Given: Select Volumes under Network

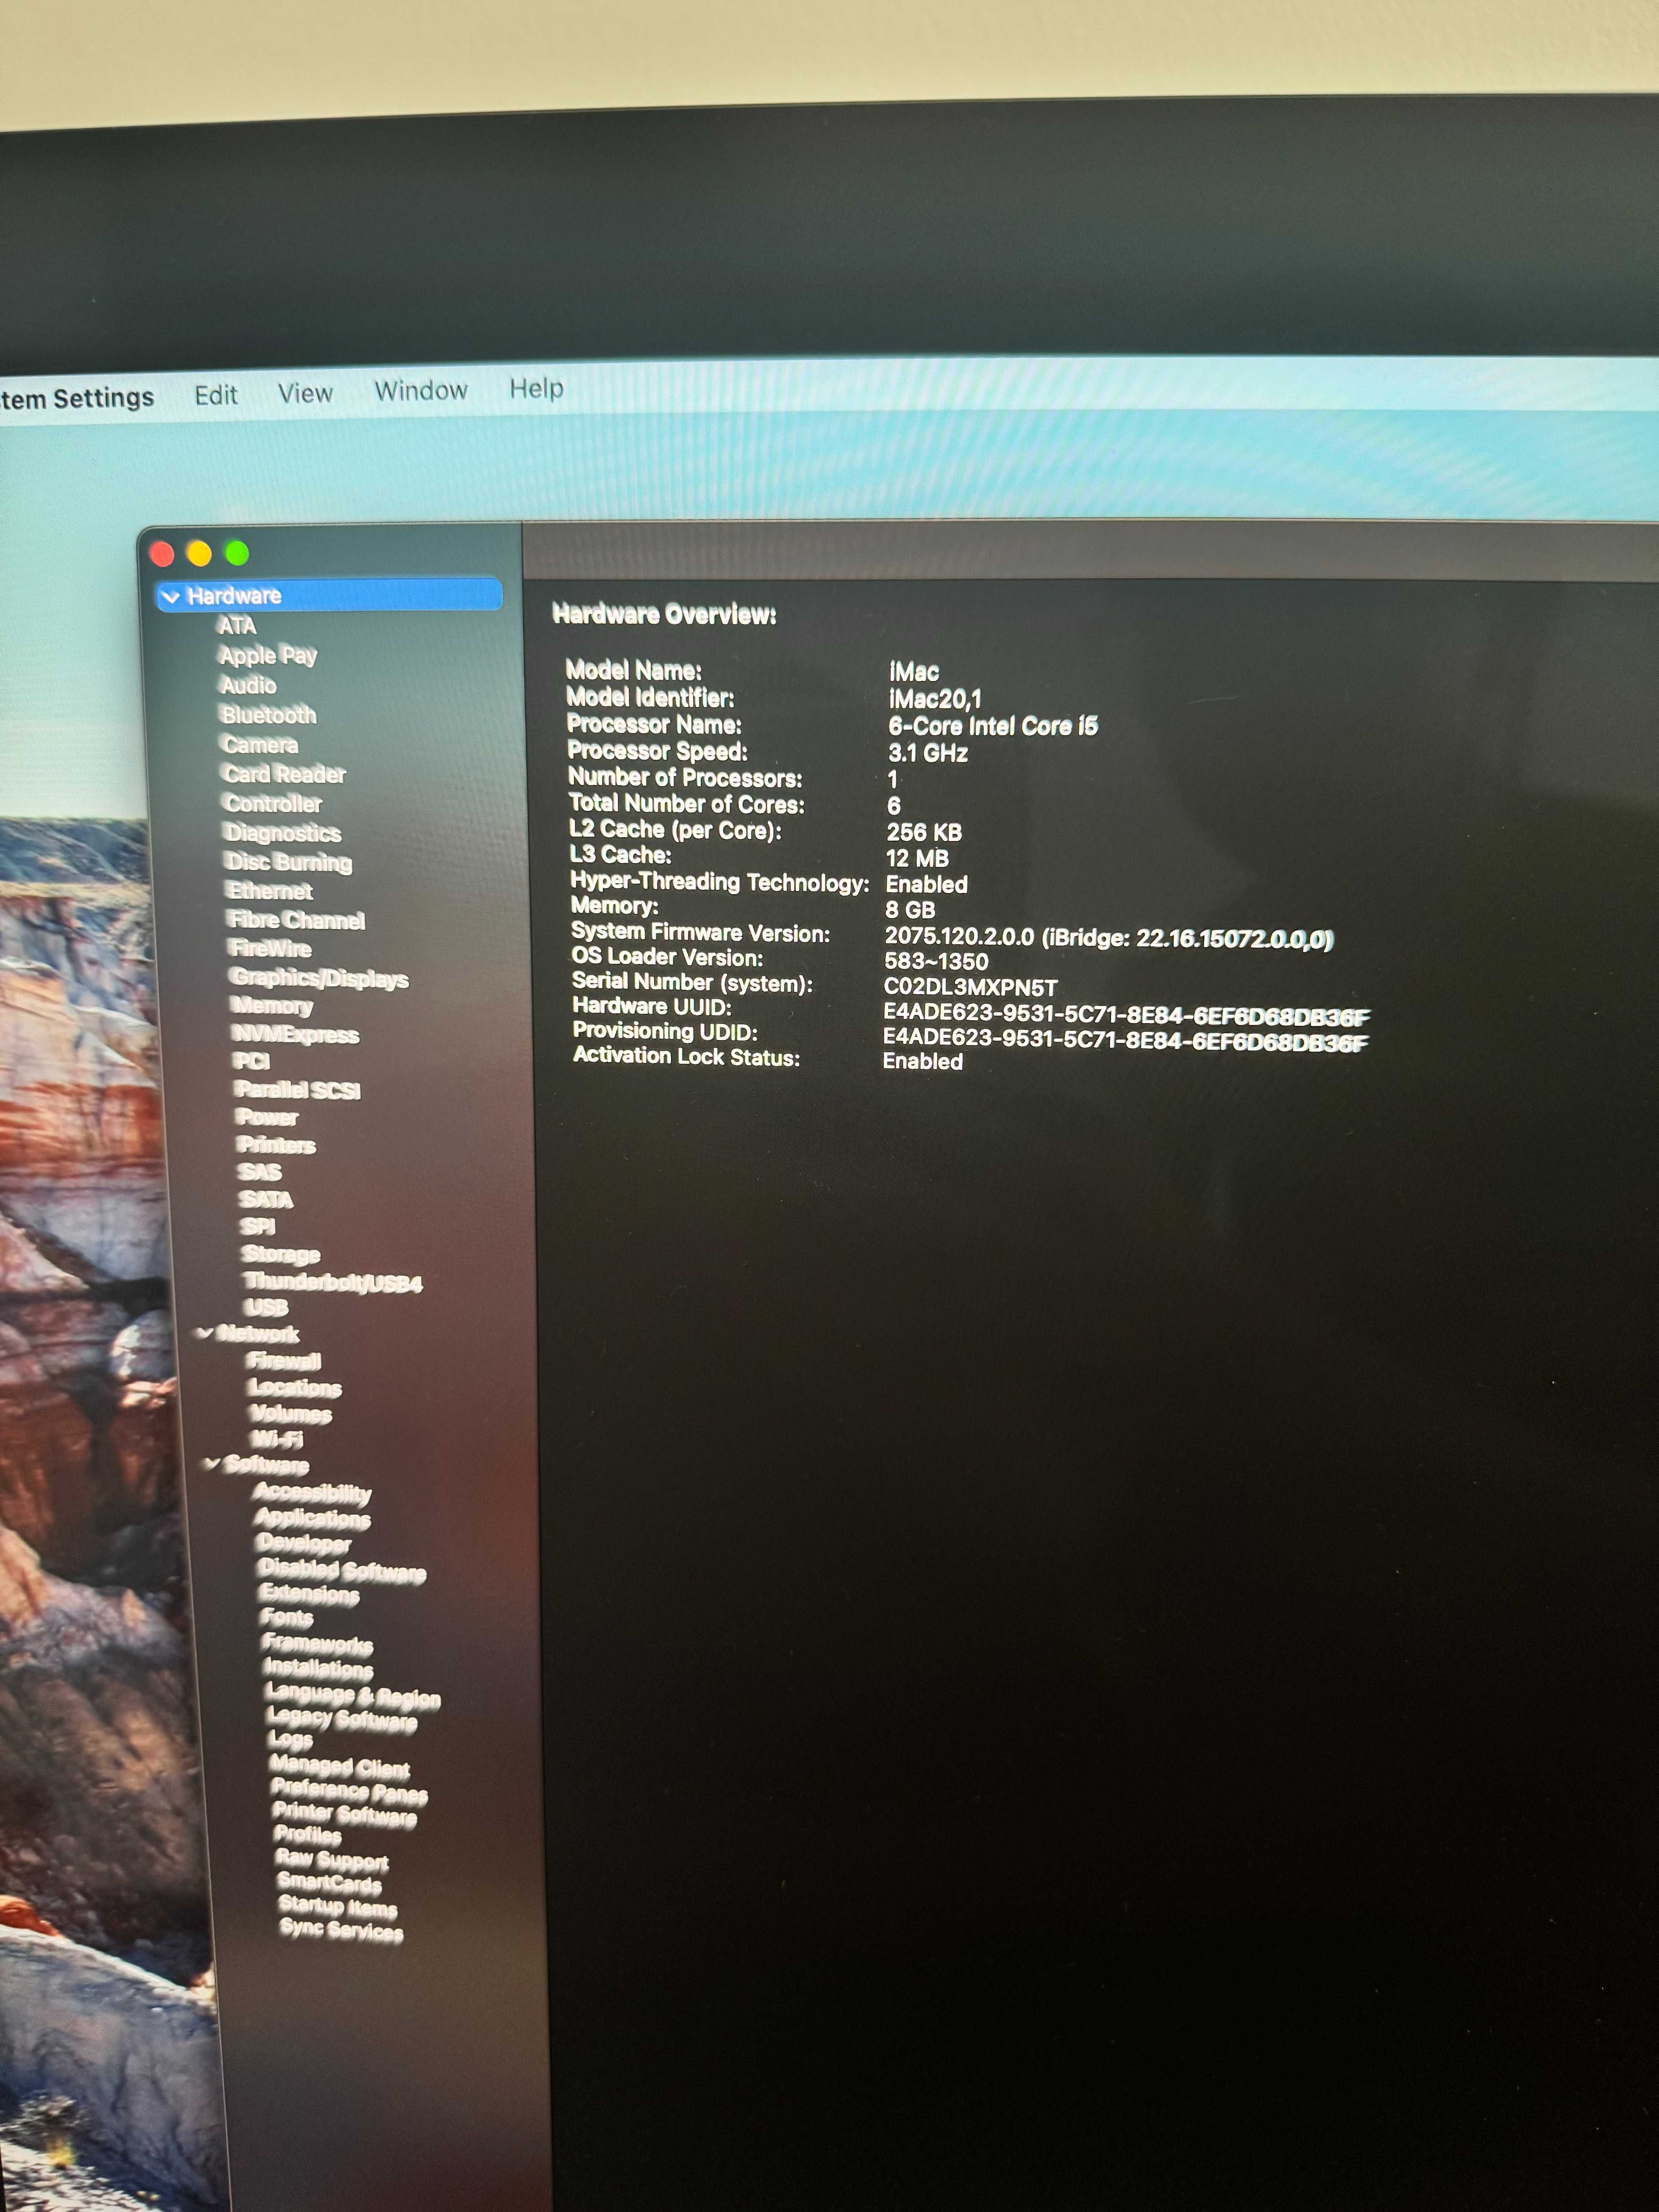Looking at the screenshot, I should tap(291, 1413).
